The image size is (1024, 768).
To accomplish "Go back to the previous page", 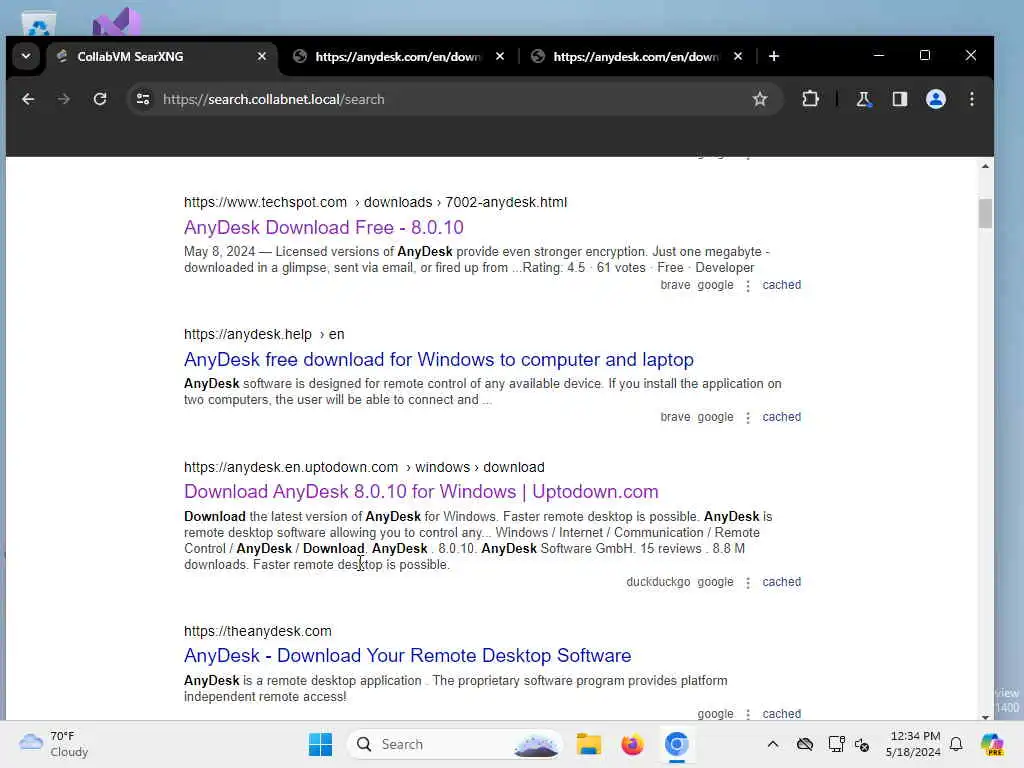I will click(28, 99).
